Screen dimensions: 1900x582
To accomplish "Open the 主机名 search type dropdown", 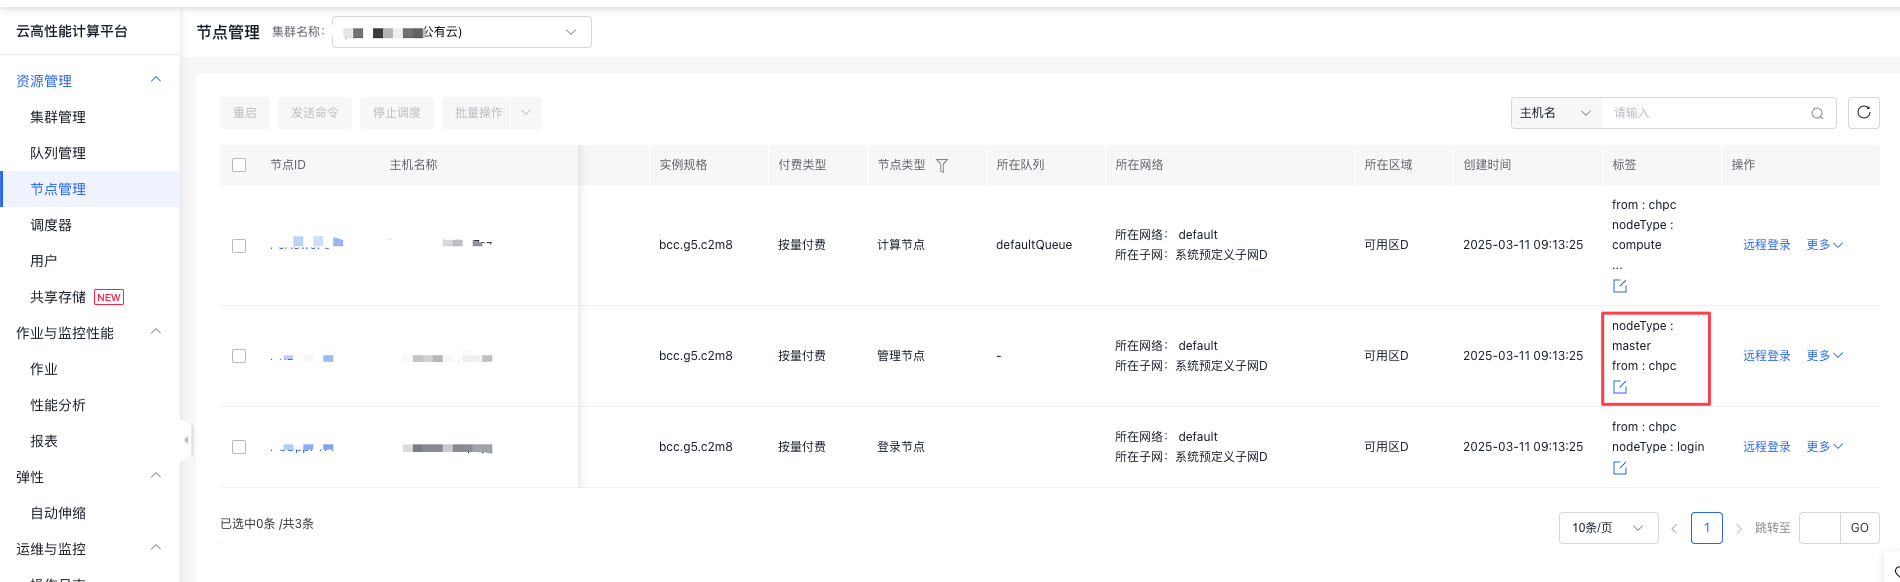I will coord(1556,113).
